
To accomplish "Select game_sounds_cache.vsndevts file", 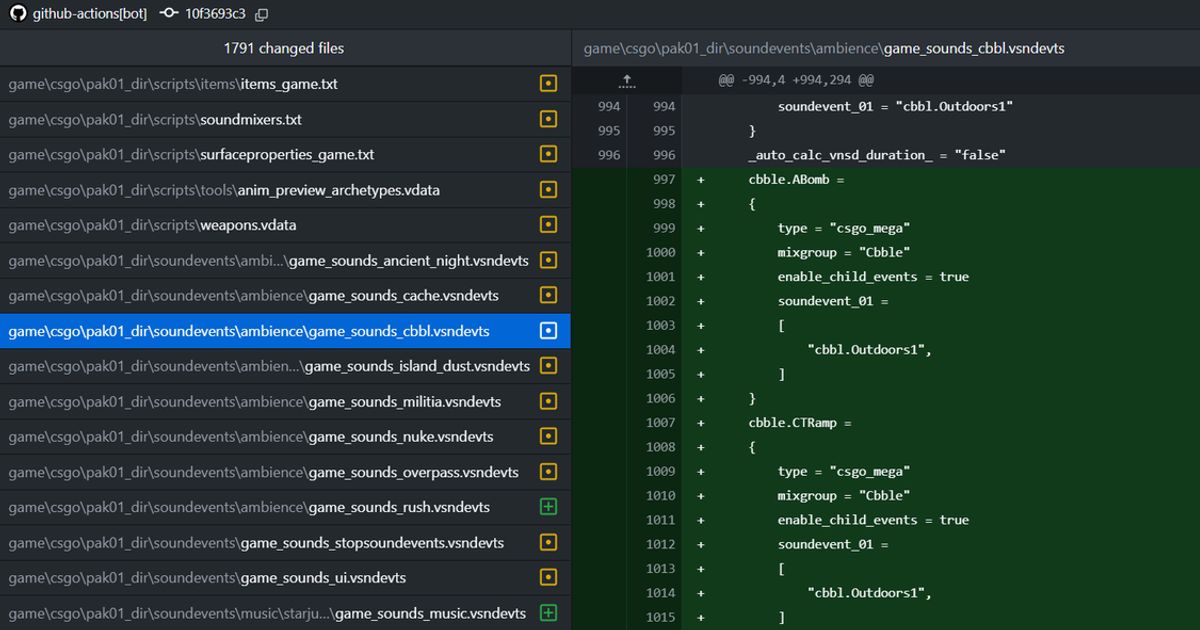I will 285,295.
